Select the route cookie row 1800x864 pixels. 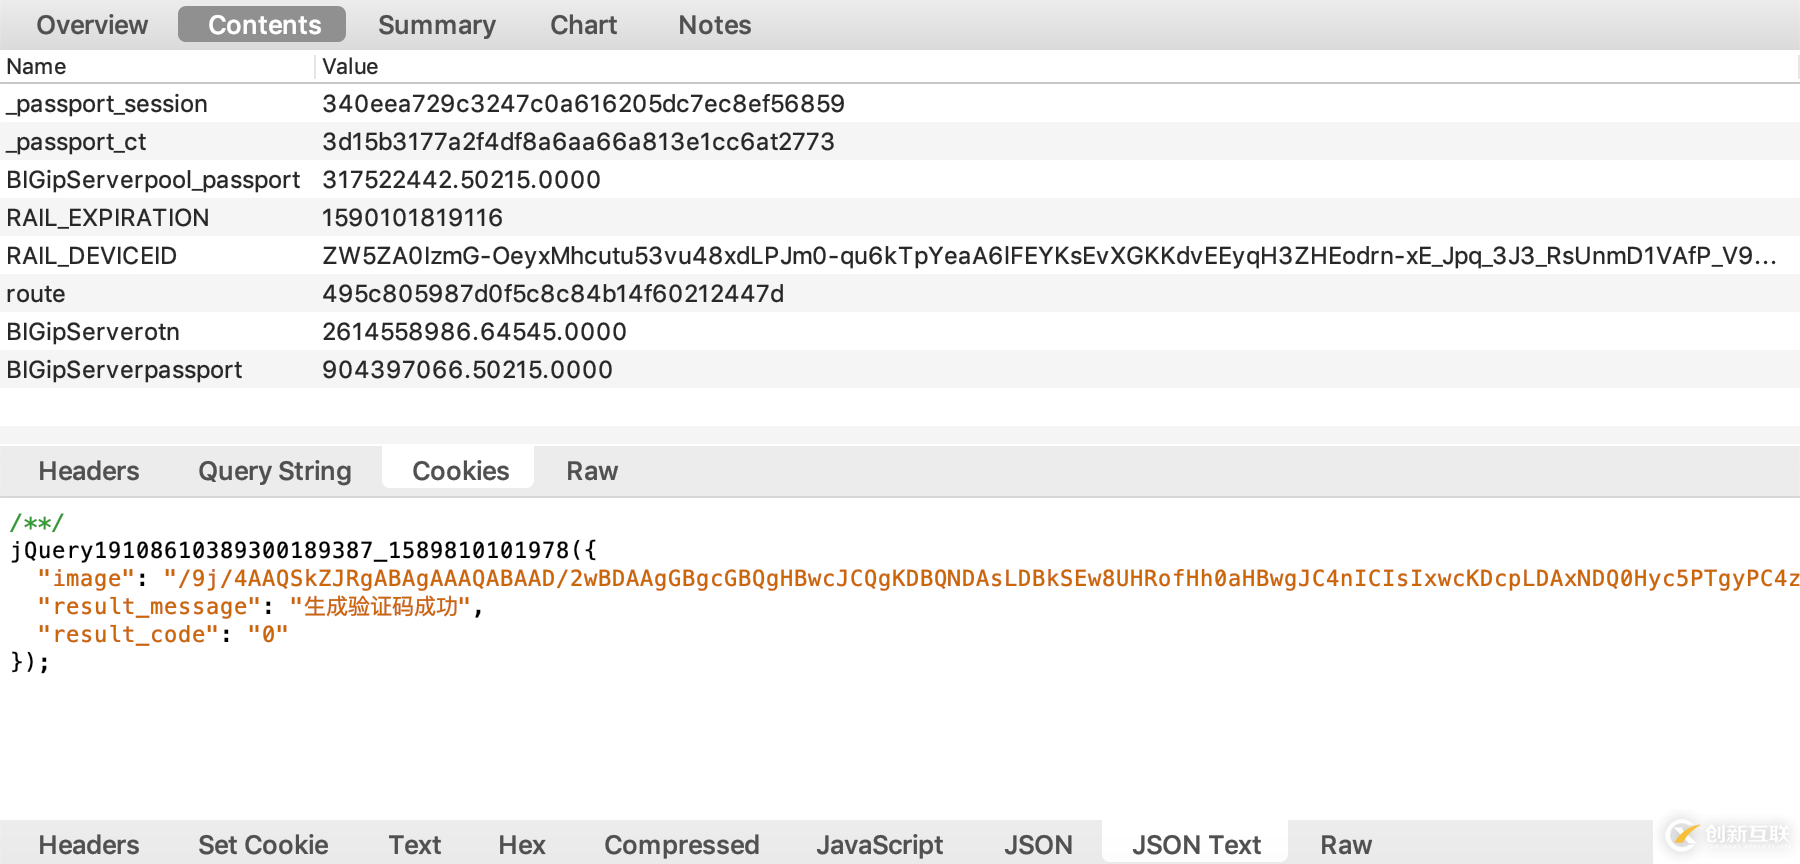pos(36,294)
